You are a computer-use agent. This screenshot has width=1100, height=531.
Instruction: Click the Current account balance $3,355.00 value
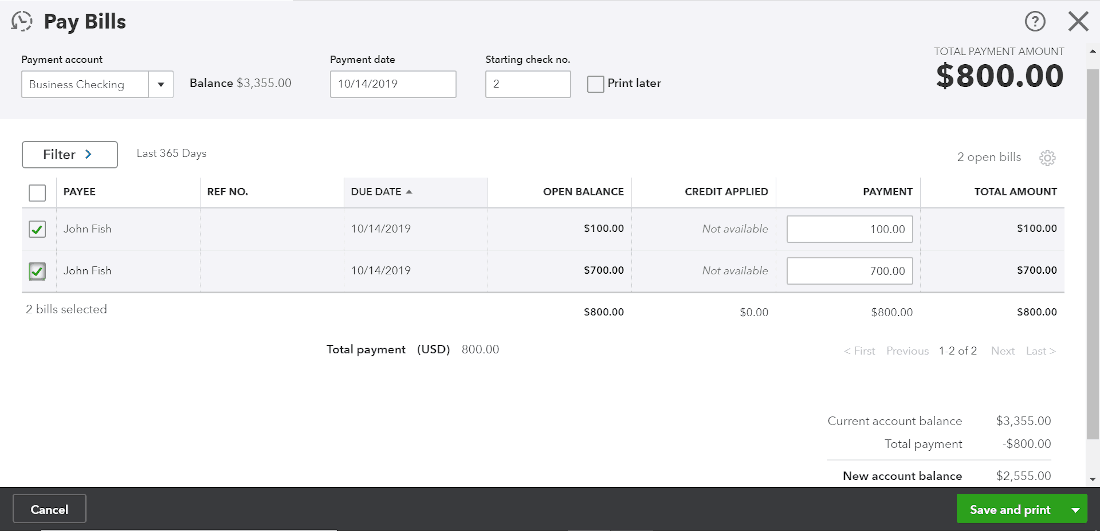tap(1024, 422)
